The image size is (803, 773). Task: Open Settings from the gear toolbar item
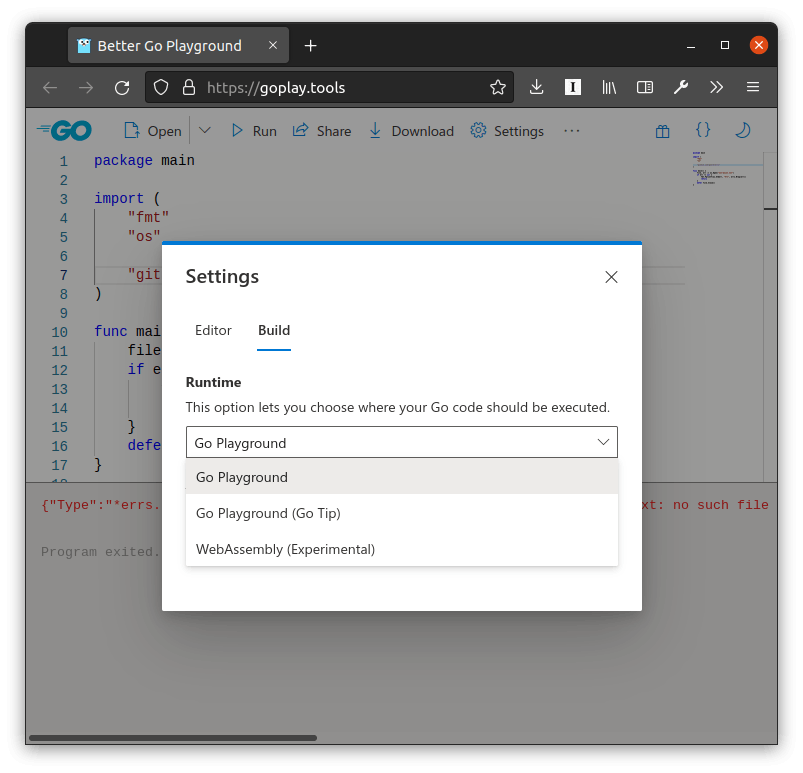point(507,131)
